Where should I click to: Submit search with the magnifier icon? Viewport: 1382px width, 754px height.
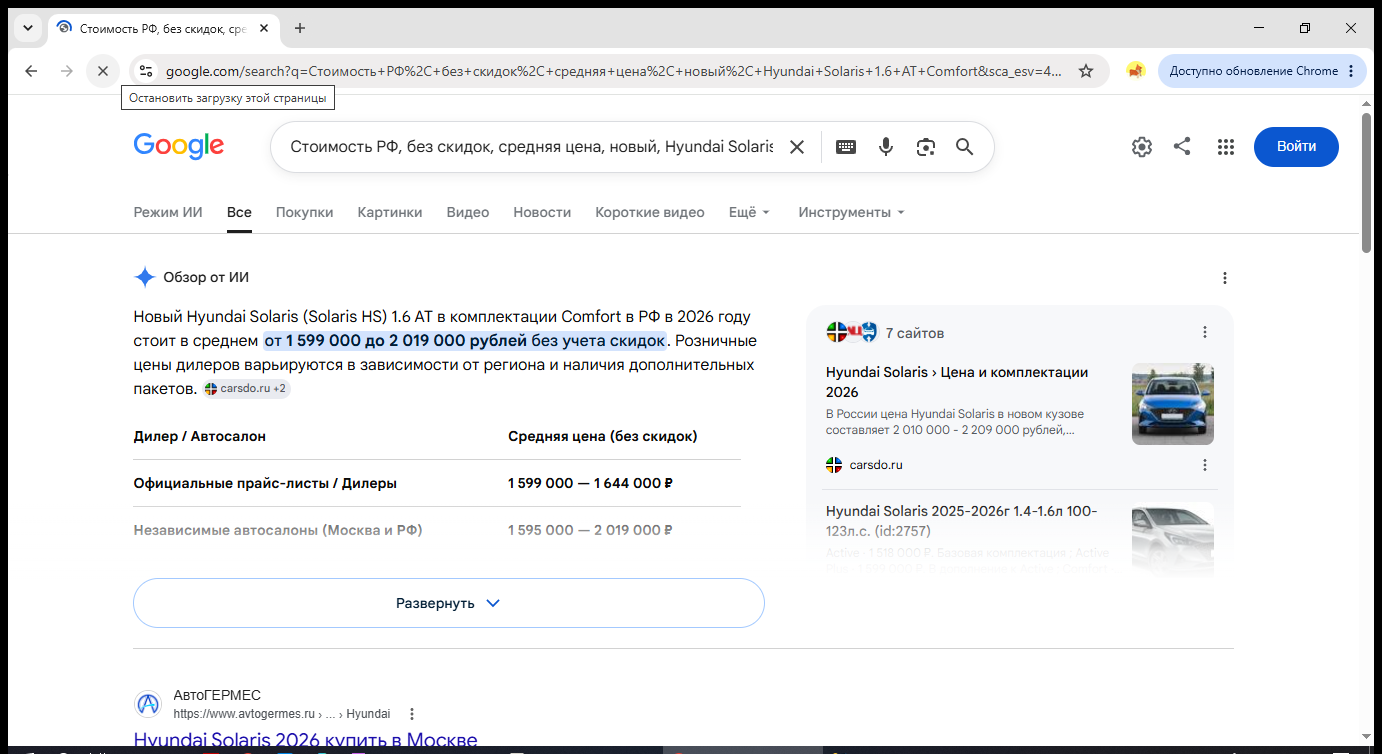click(964, 147)
